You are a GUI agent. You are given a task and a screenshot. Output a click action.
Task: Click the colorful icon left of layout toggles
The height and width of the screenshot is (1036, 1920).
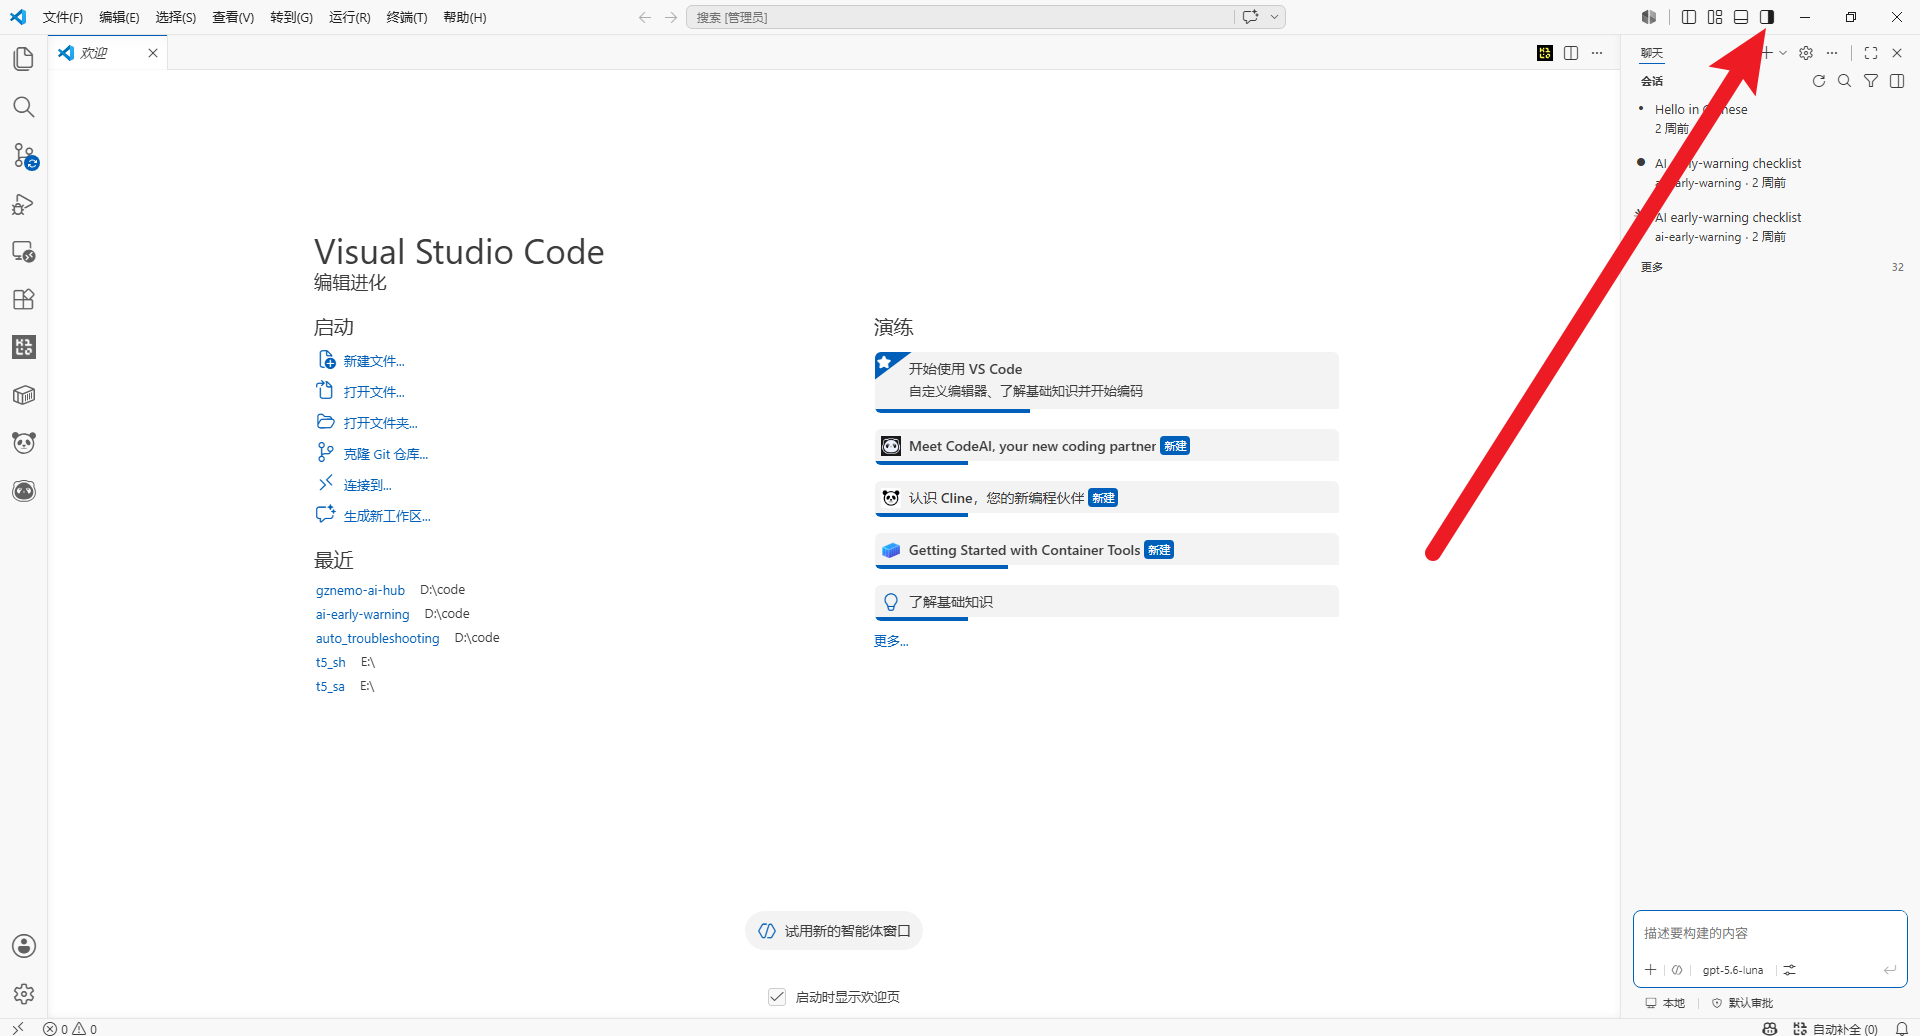coord(1649,17)
